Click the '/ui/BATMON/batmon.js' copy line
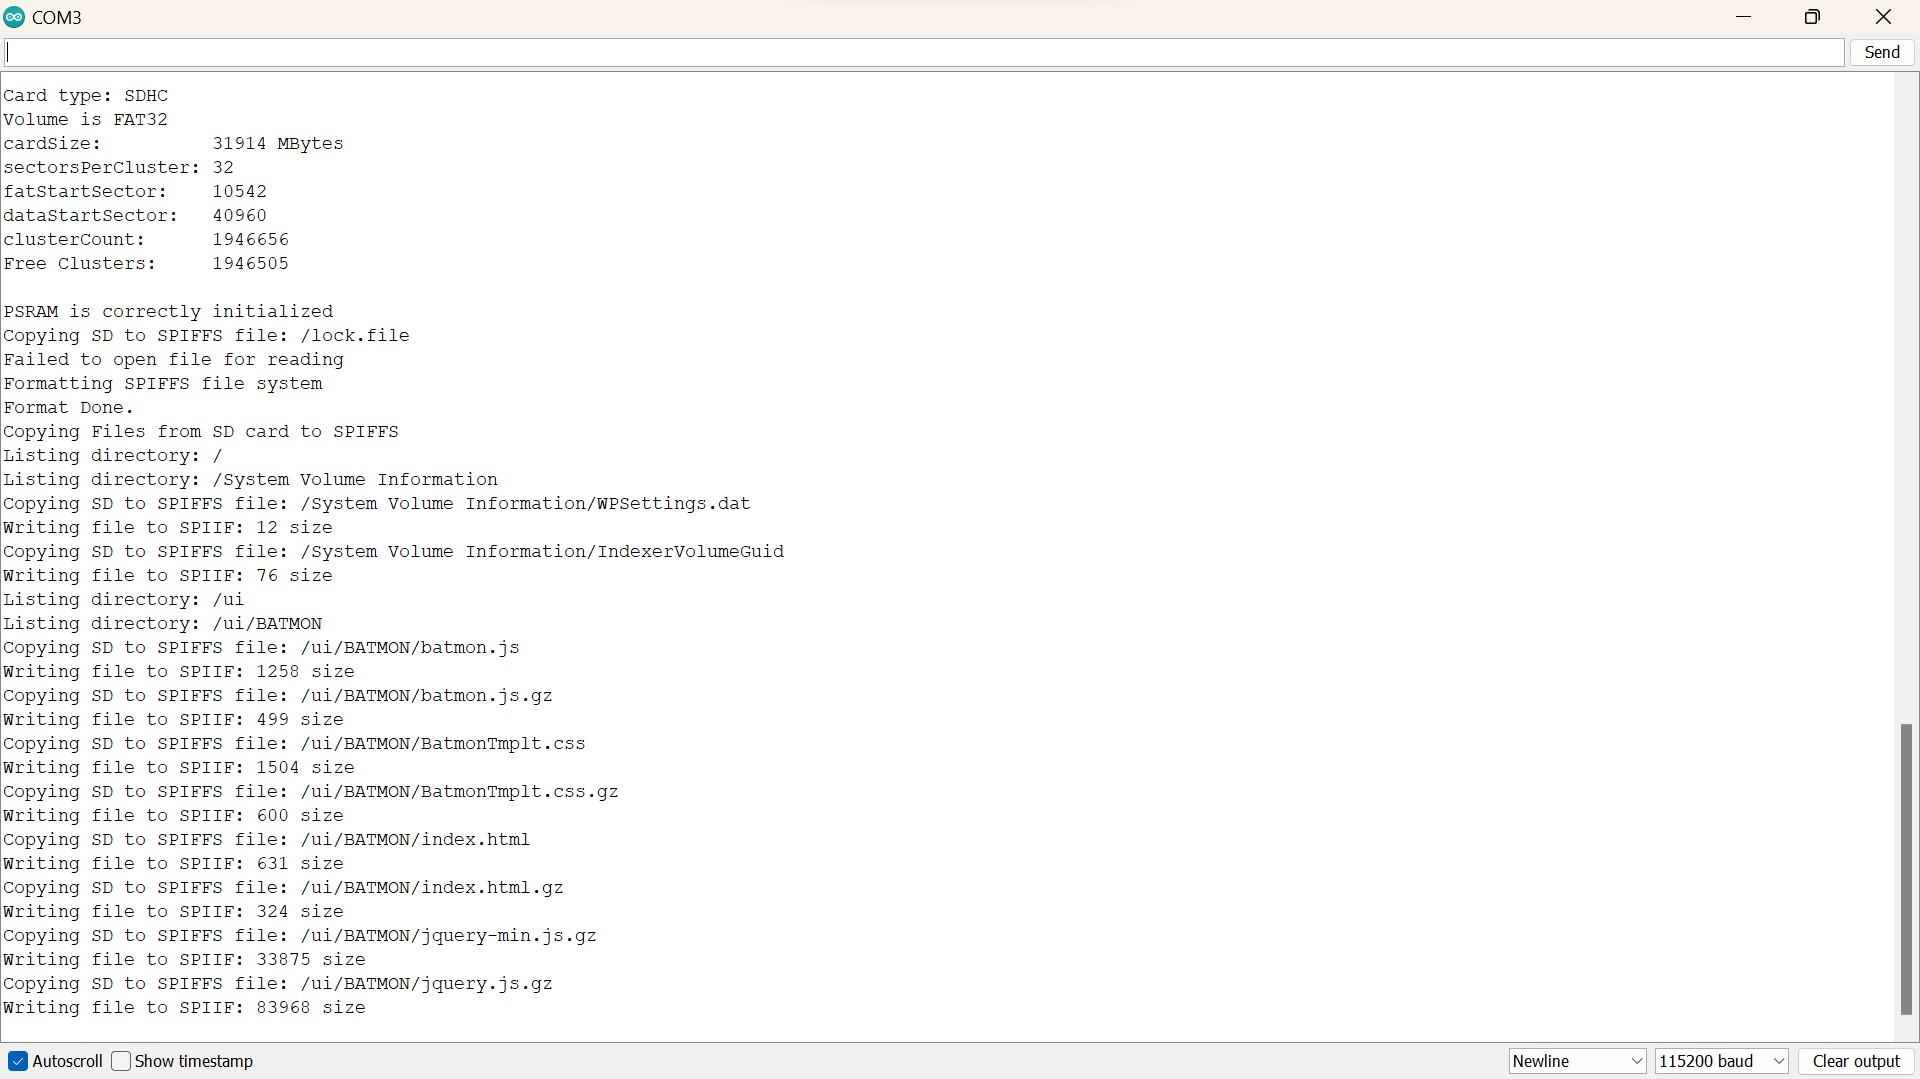Screen dimensions: 1920x1079 262,648
